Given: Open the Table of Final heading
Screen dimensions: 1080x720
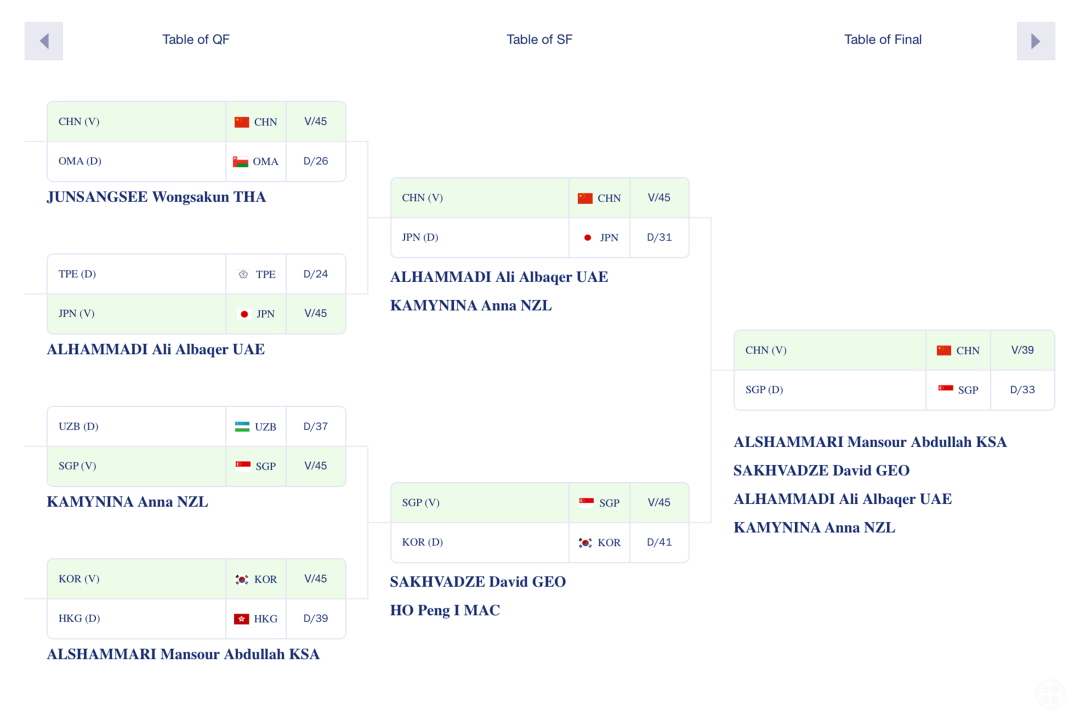Looking at the screenshot, I should (882, 40).
